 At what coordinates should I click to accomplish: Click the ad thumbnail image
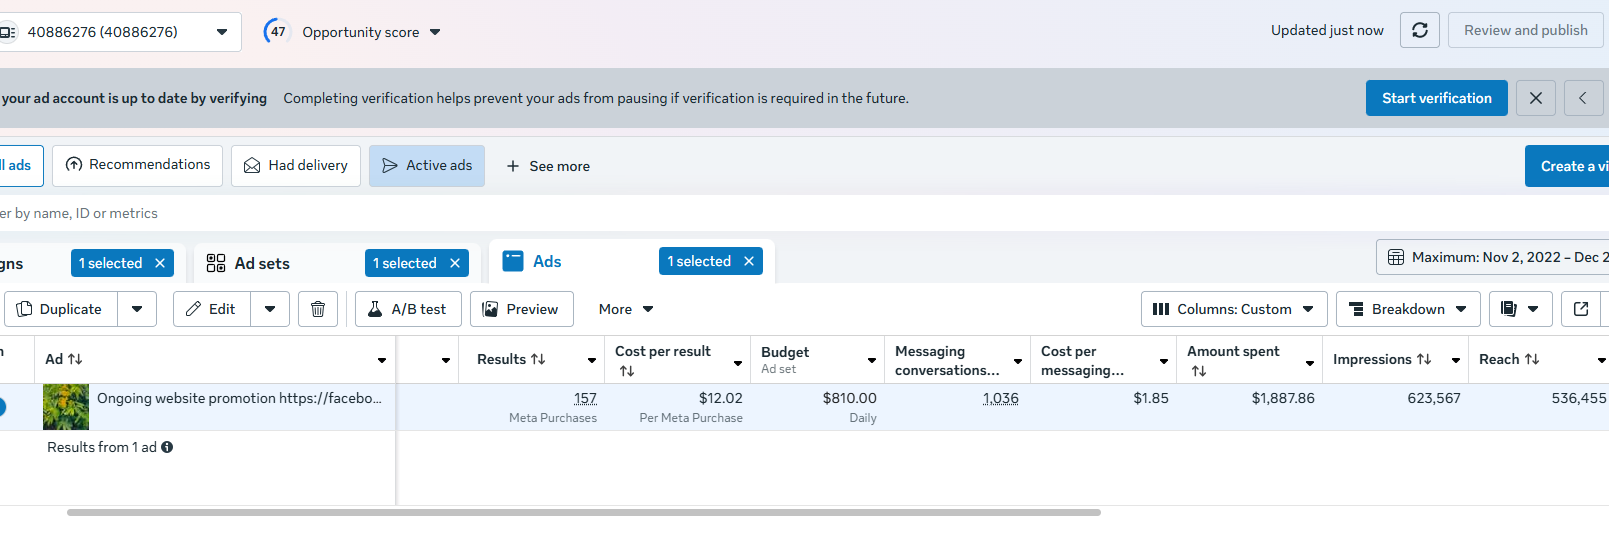66,407
